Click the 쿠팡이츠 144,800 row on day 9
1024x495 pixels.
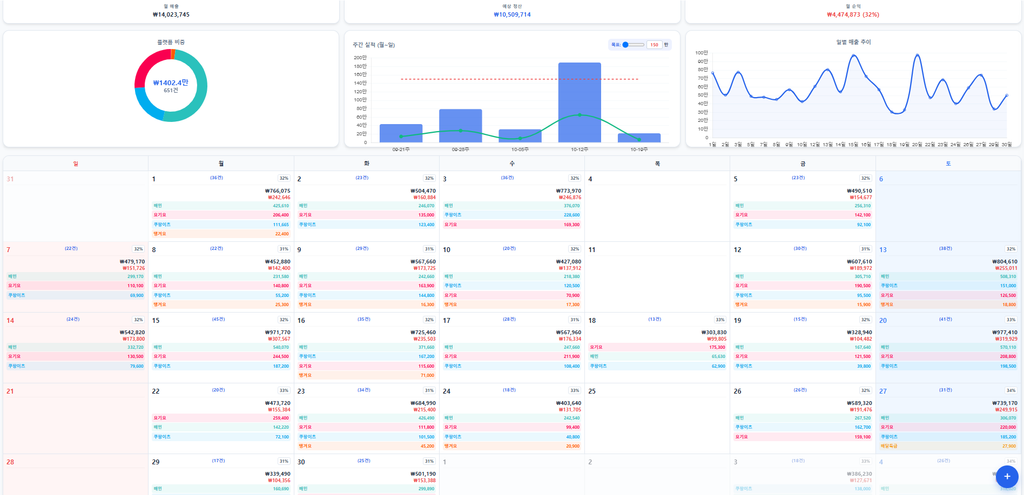(x=367, y=295)
